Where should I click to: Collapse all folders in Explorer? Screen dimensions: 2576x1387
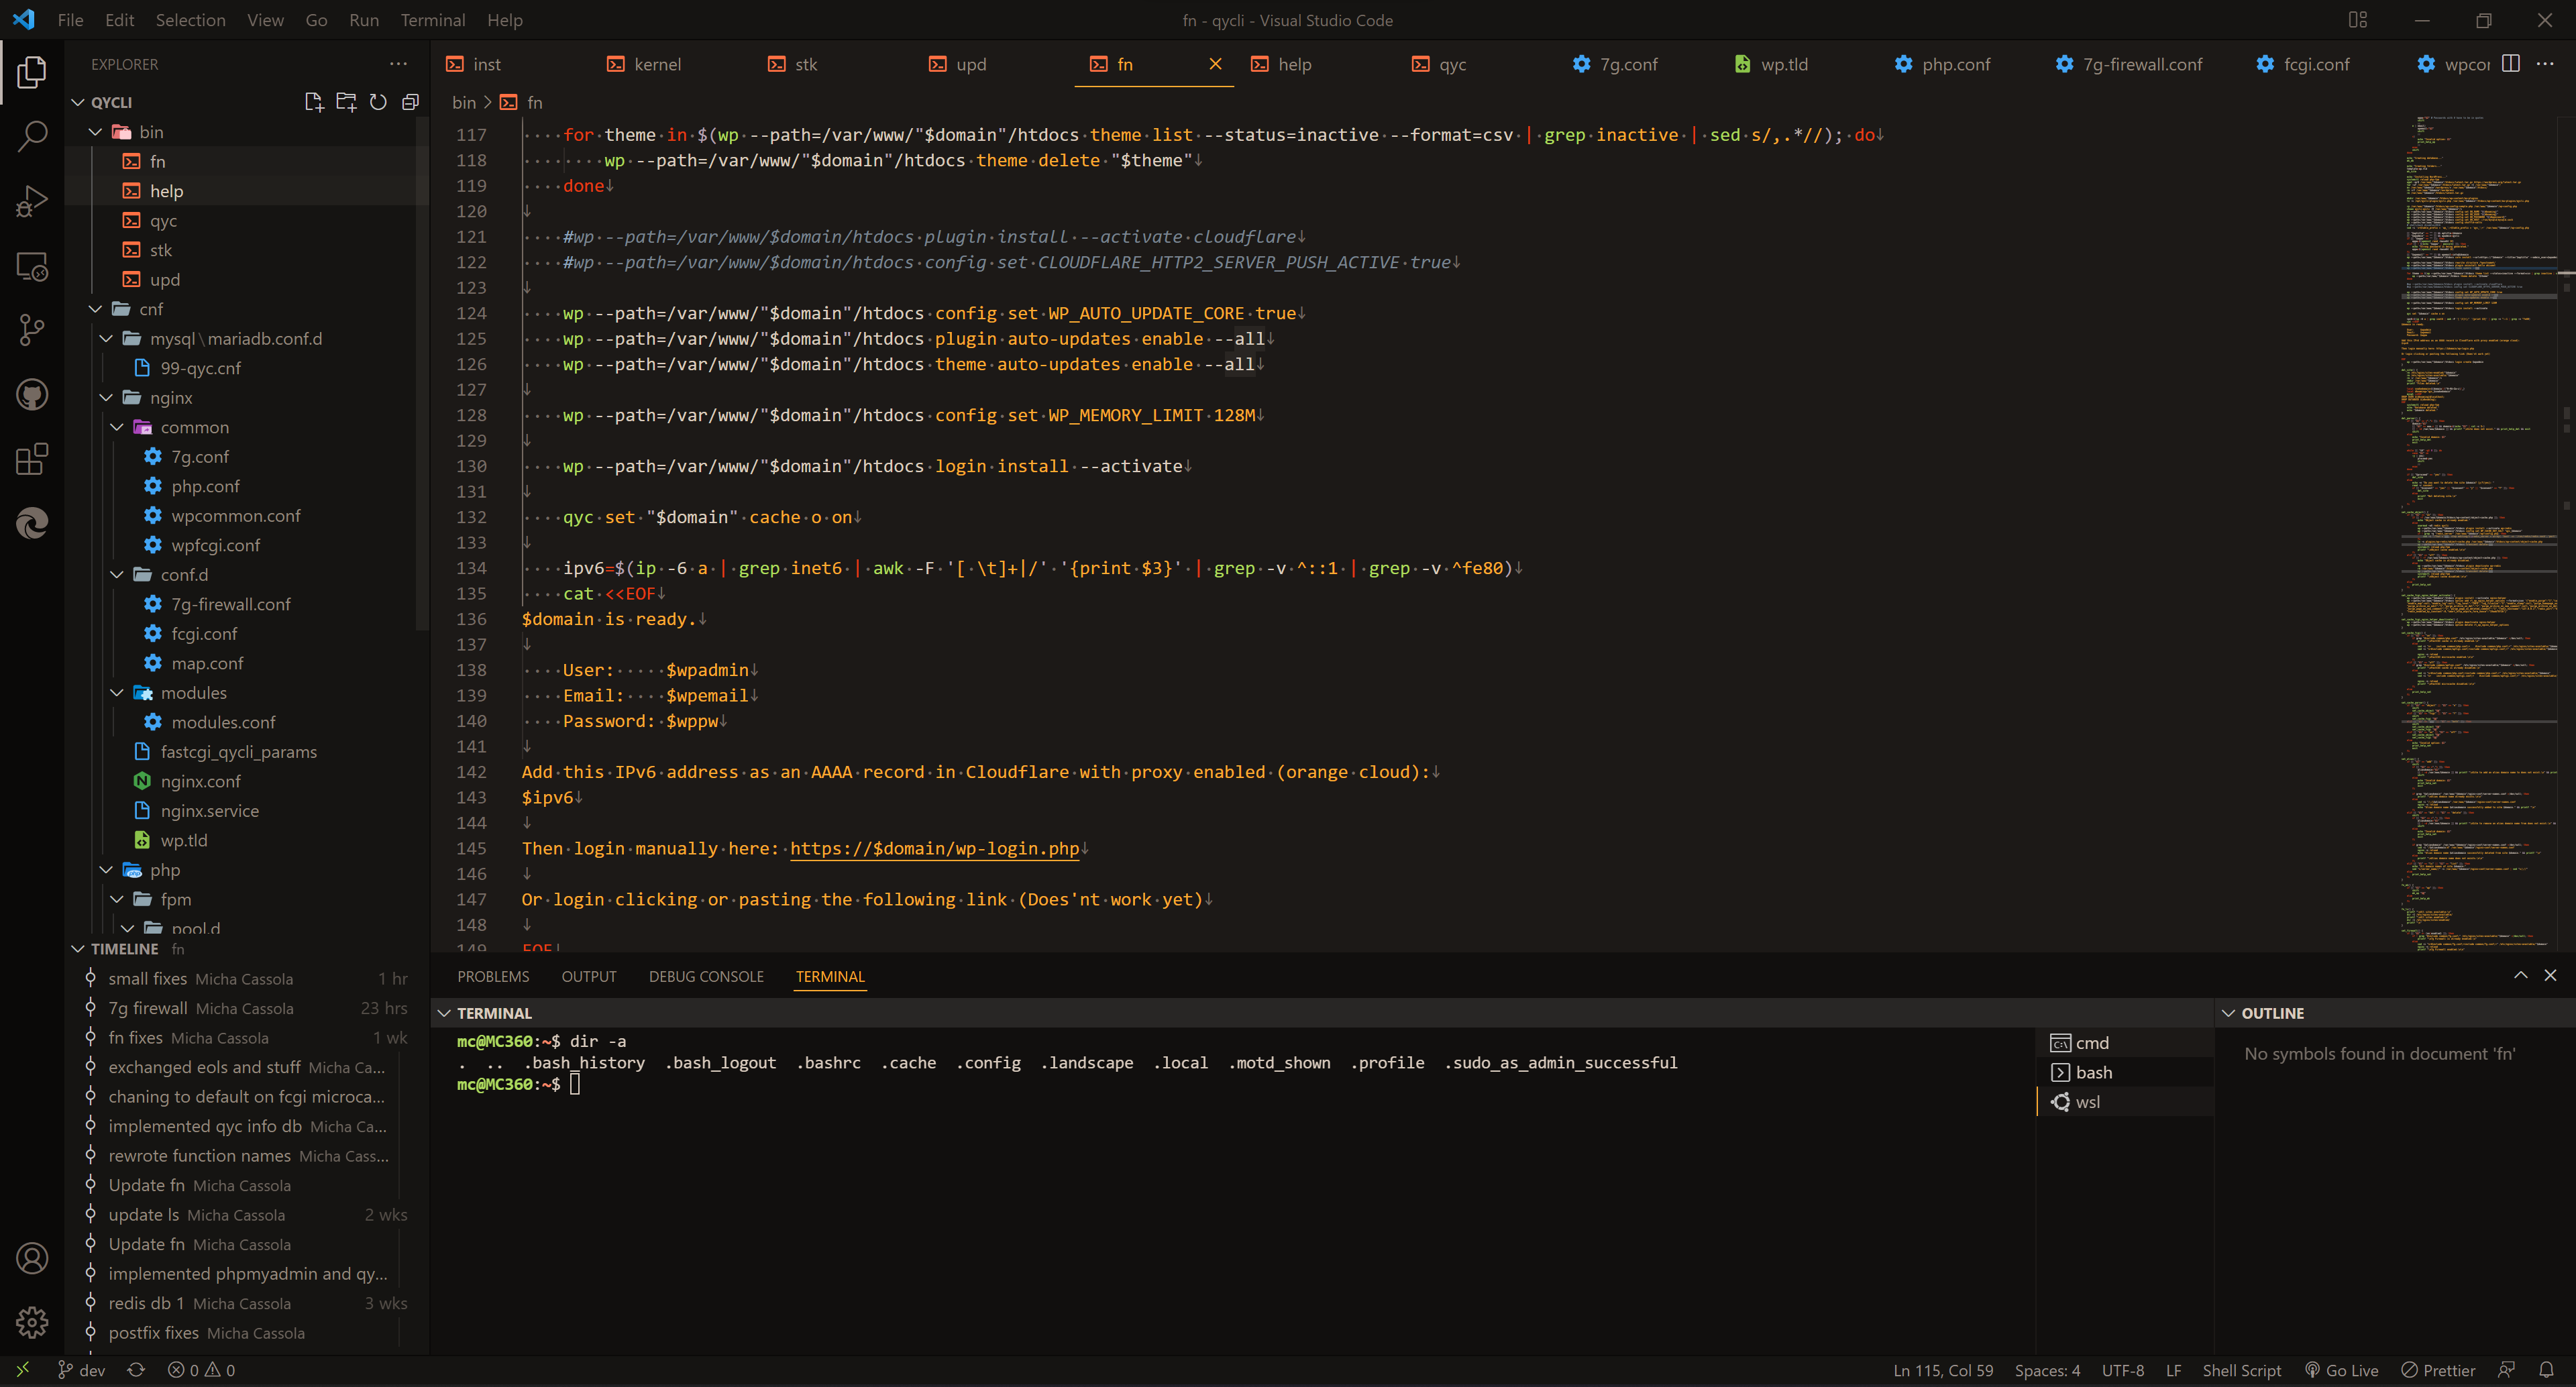point(410,102)
